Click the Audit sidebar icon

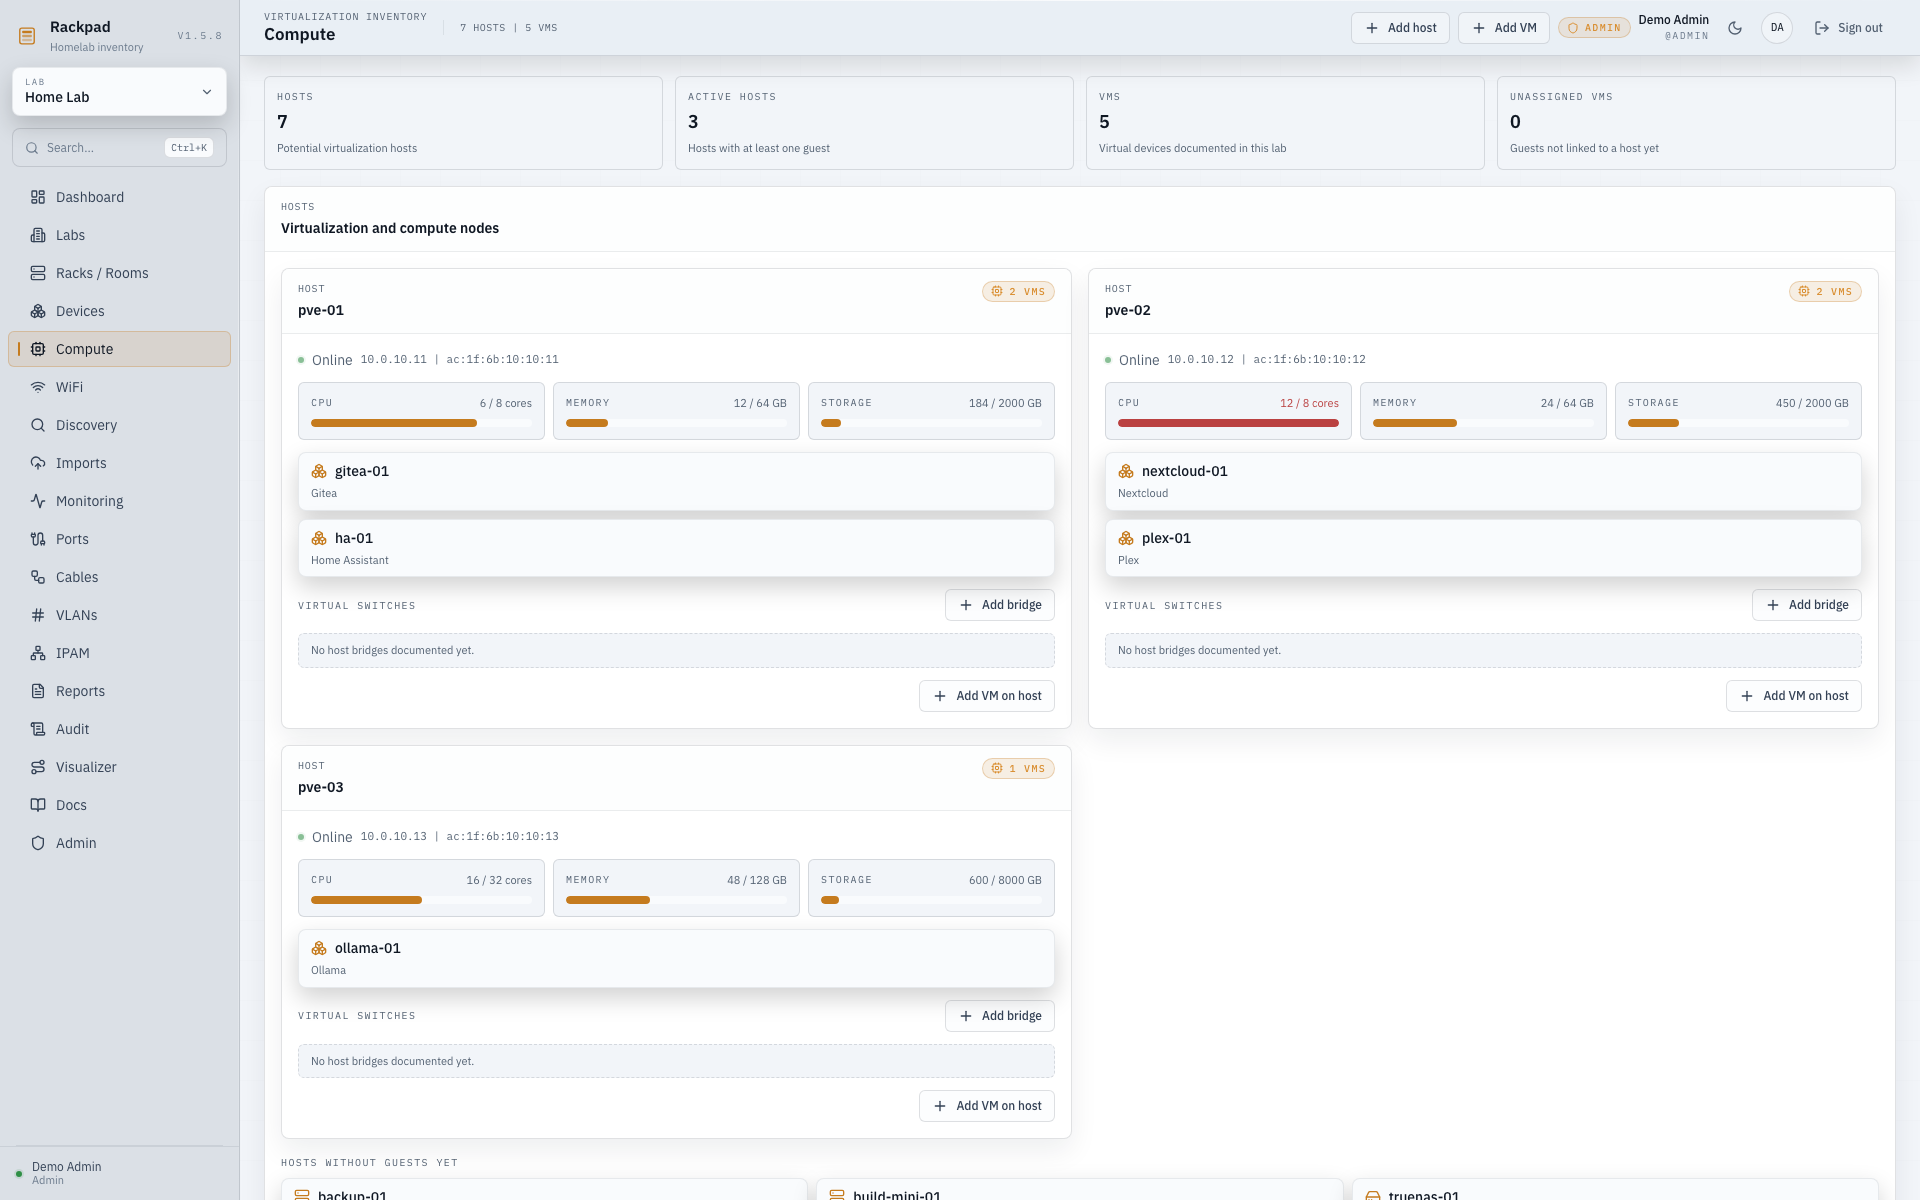tap(38, 729)
